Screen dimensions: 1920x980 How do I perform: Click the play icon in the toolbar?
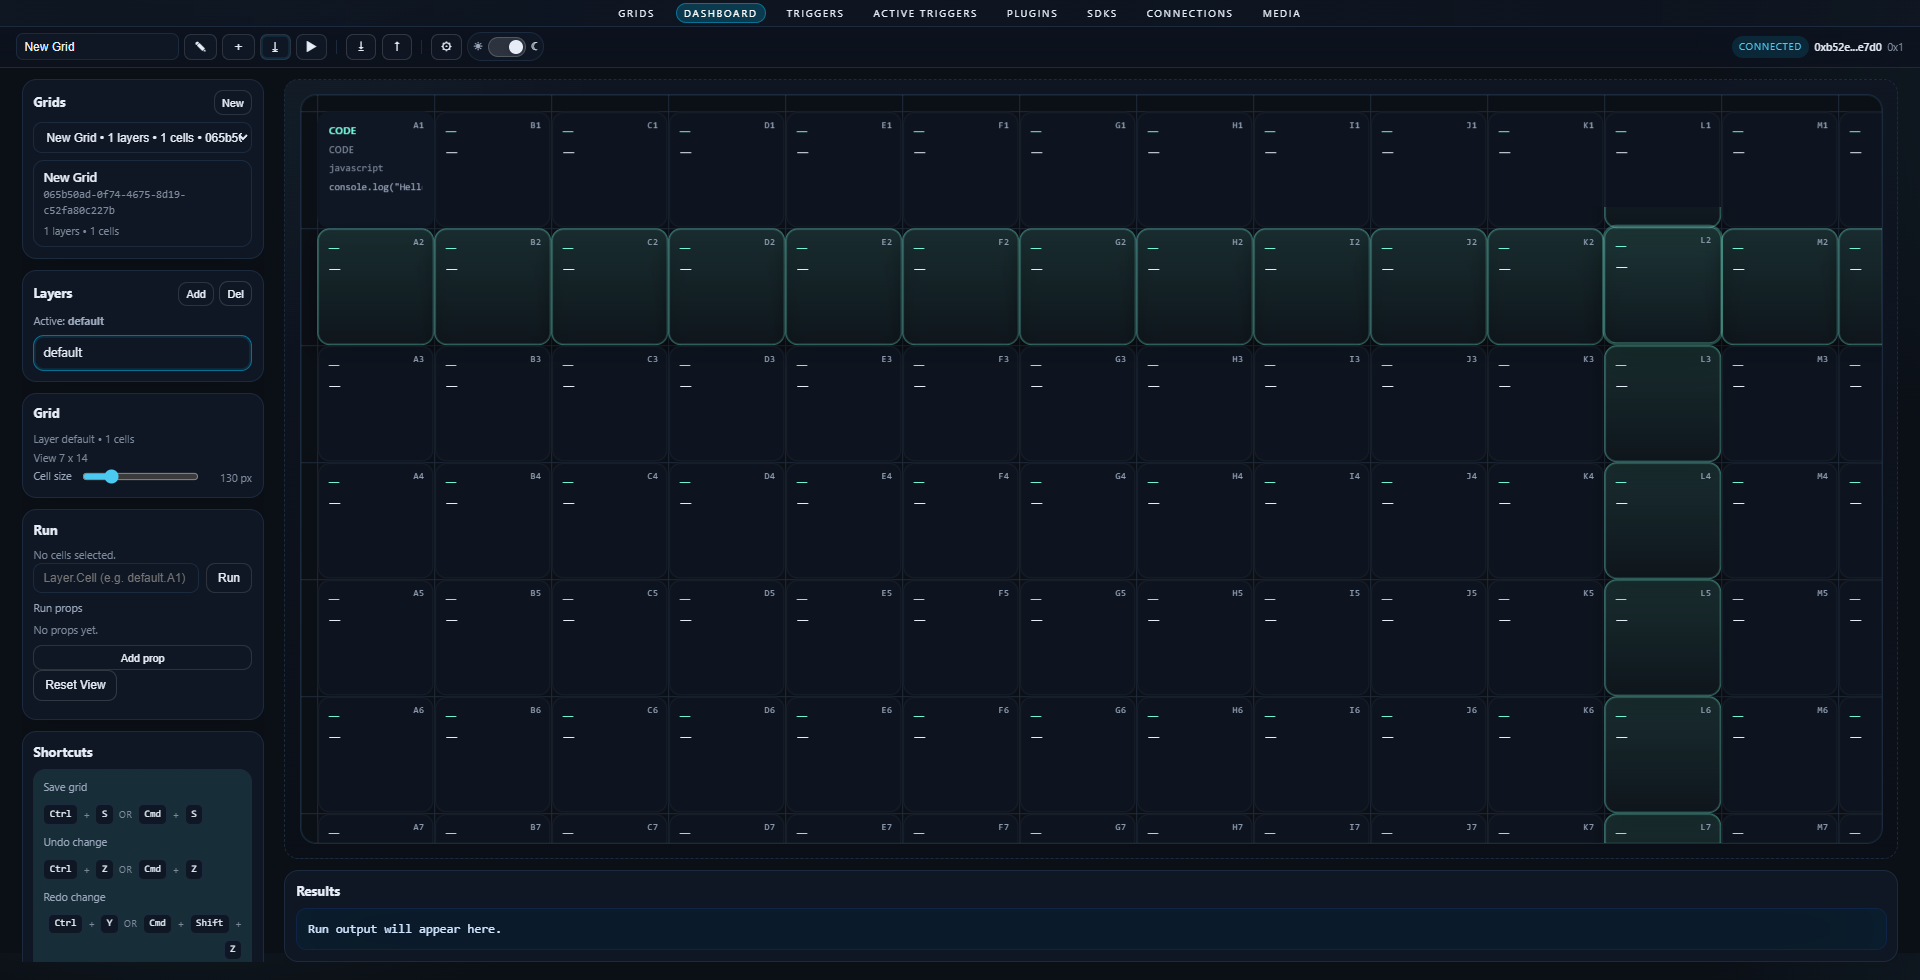pyautogui.click(x=311, y=47)
